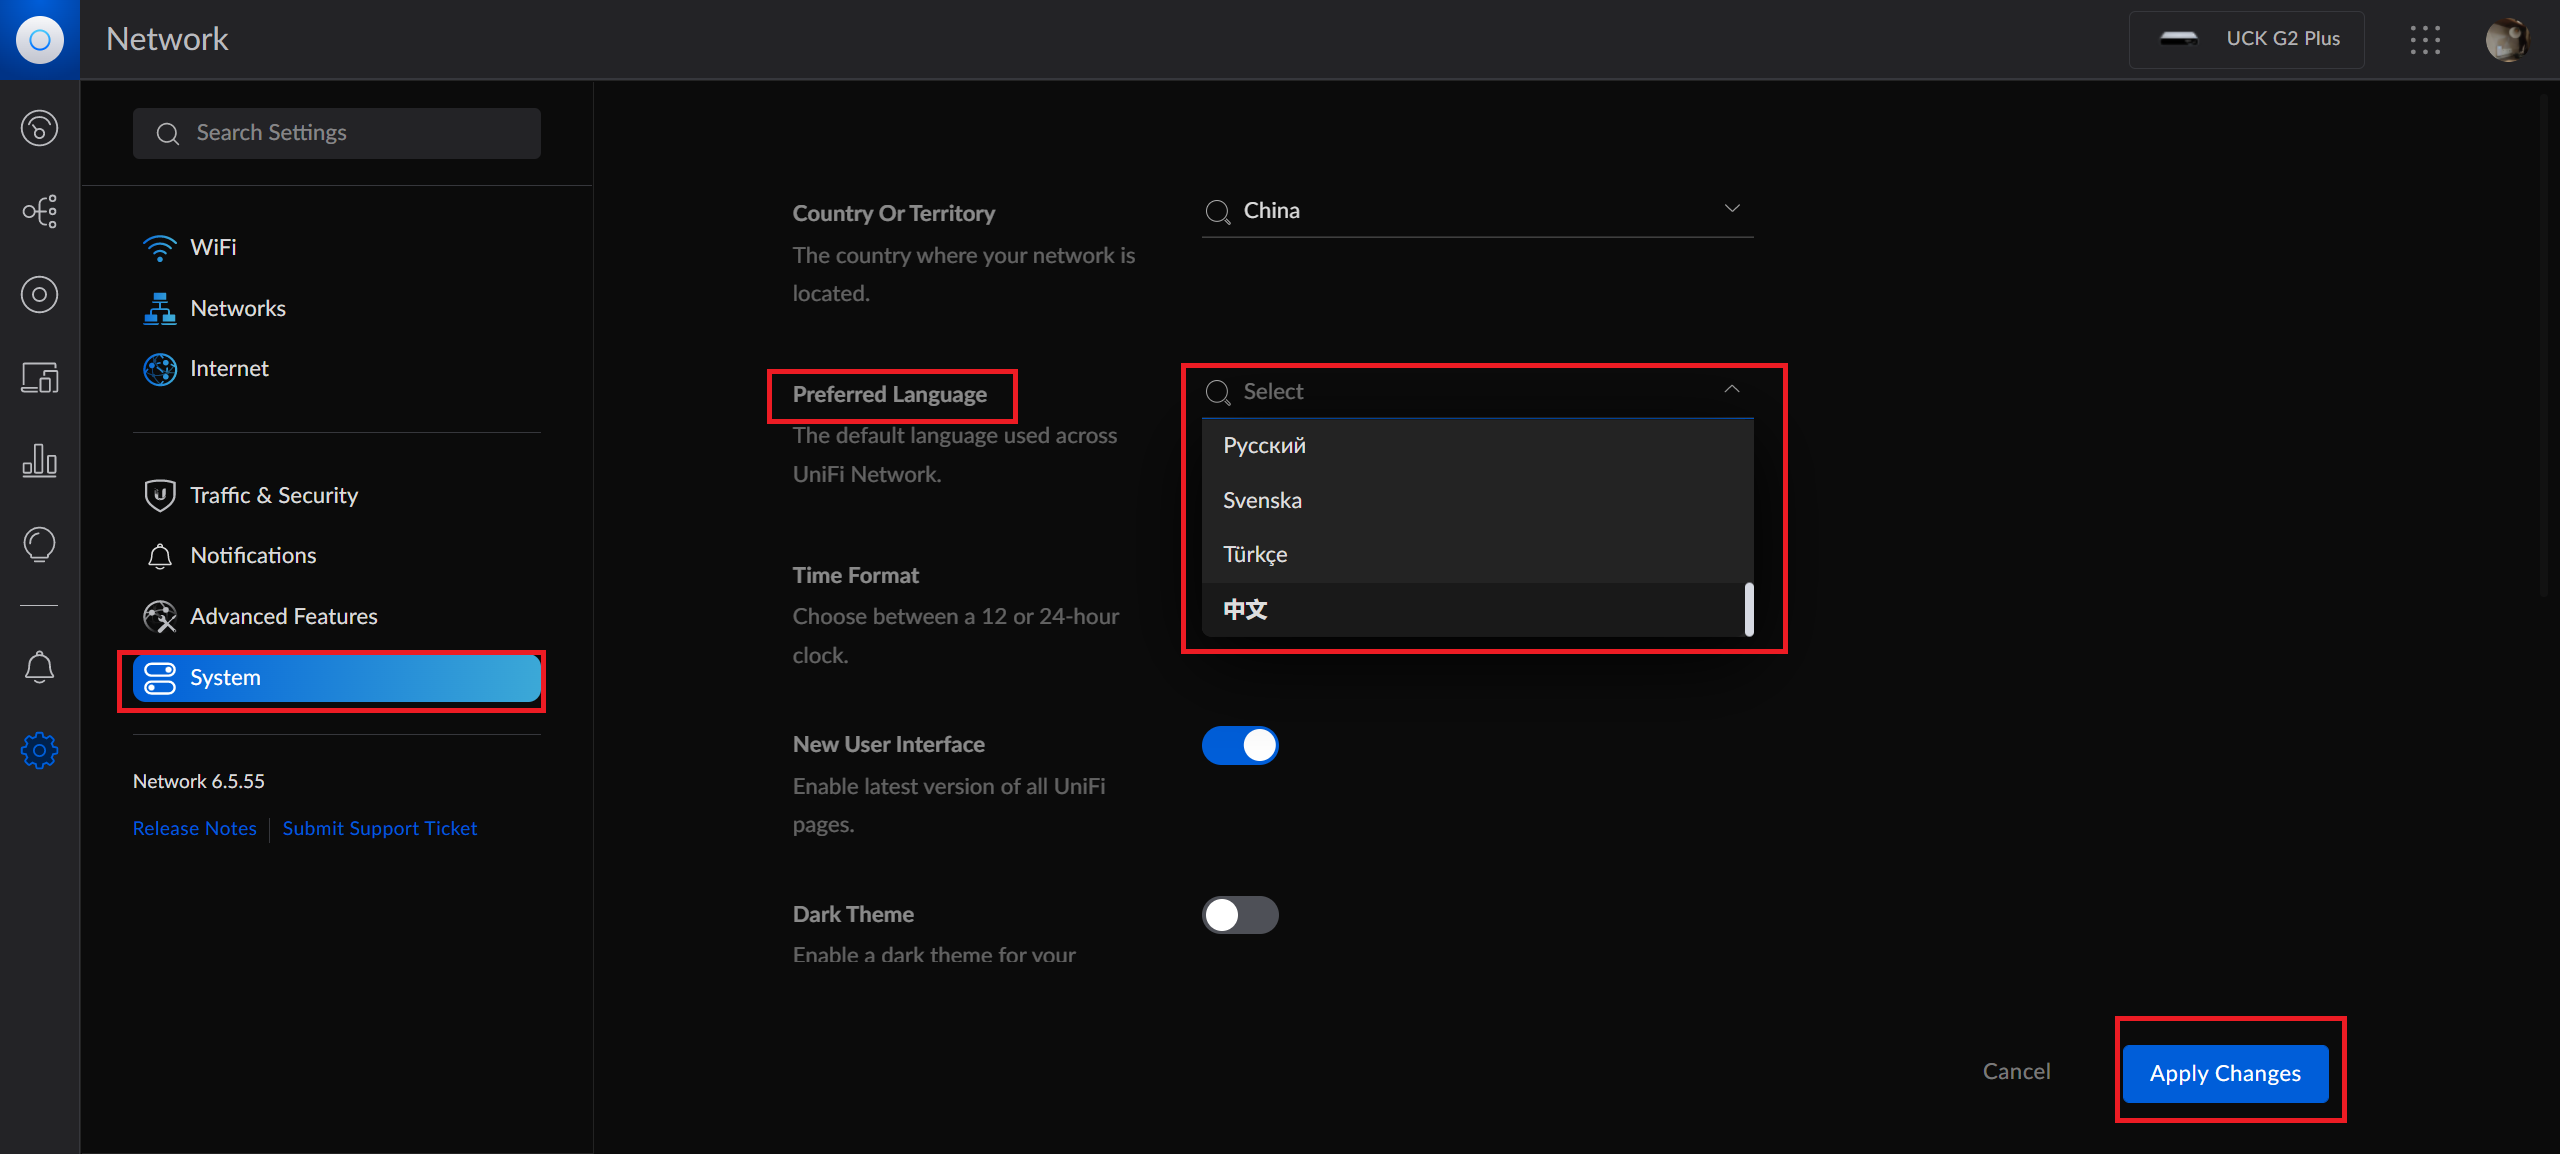Click the magnifier icon in language Select field
This screenshot has width=2560, height=1154.
pos(1217,392)
